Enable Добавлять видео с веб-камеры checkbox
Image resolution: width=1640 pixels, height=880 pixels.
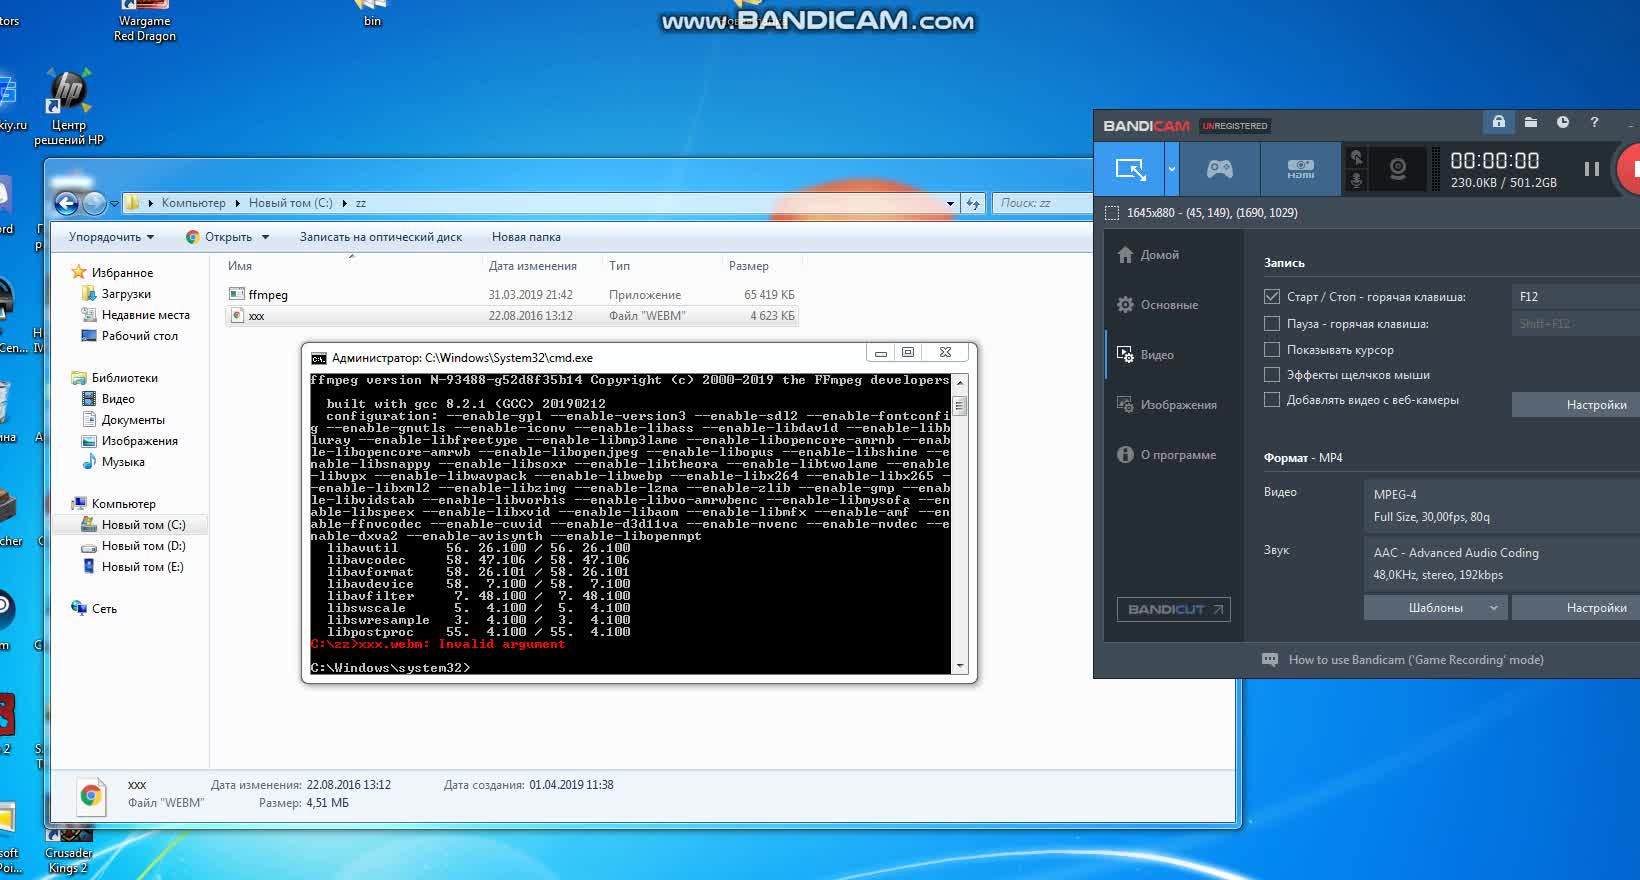pyautogui.click(x=1272, y=400)
